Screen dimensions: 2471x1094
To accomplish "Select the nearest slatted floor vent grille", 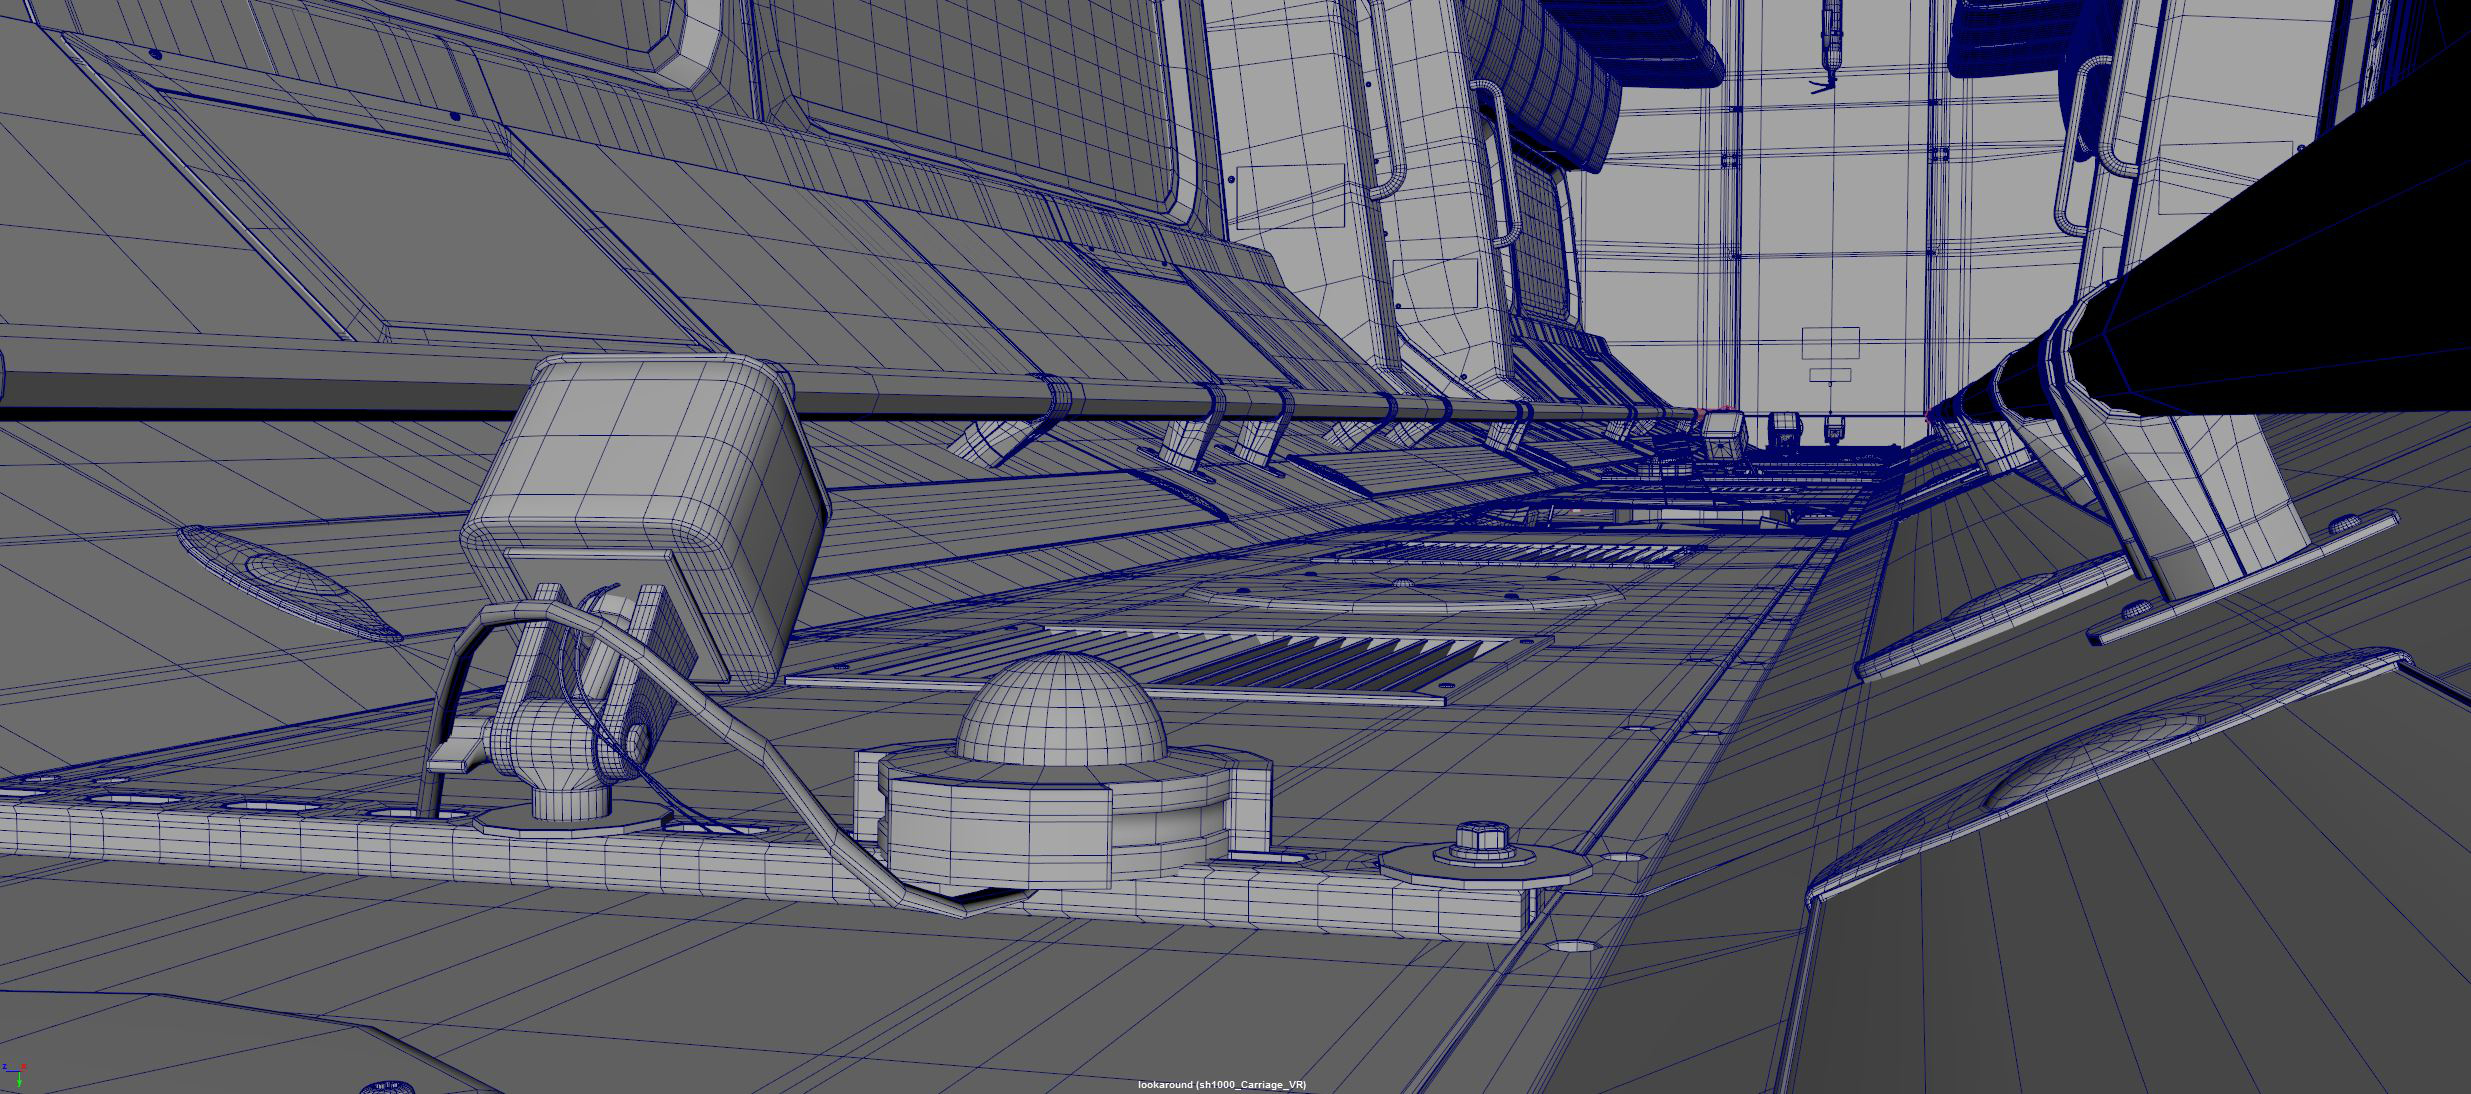I will click(1290, 664).
